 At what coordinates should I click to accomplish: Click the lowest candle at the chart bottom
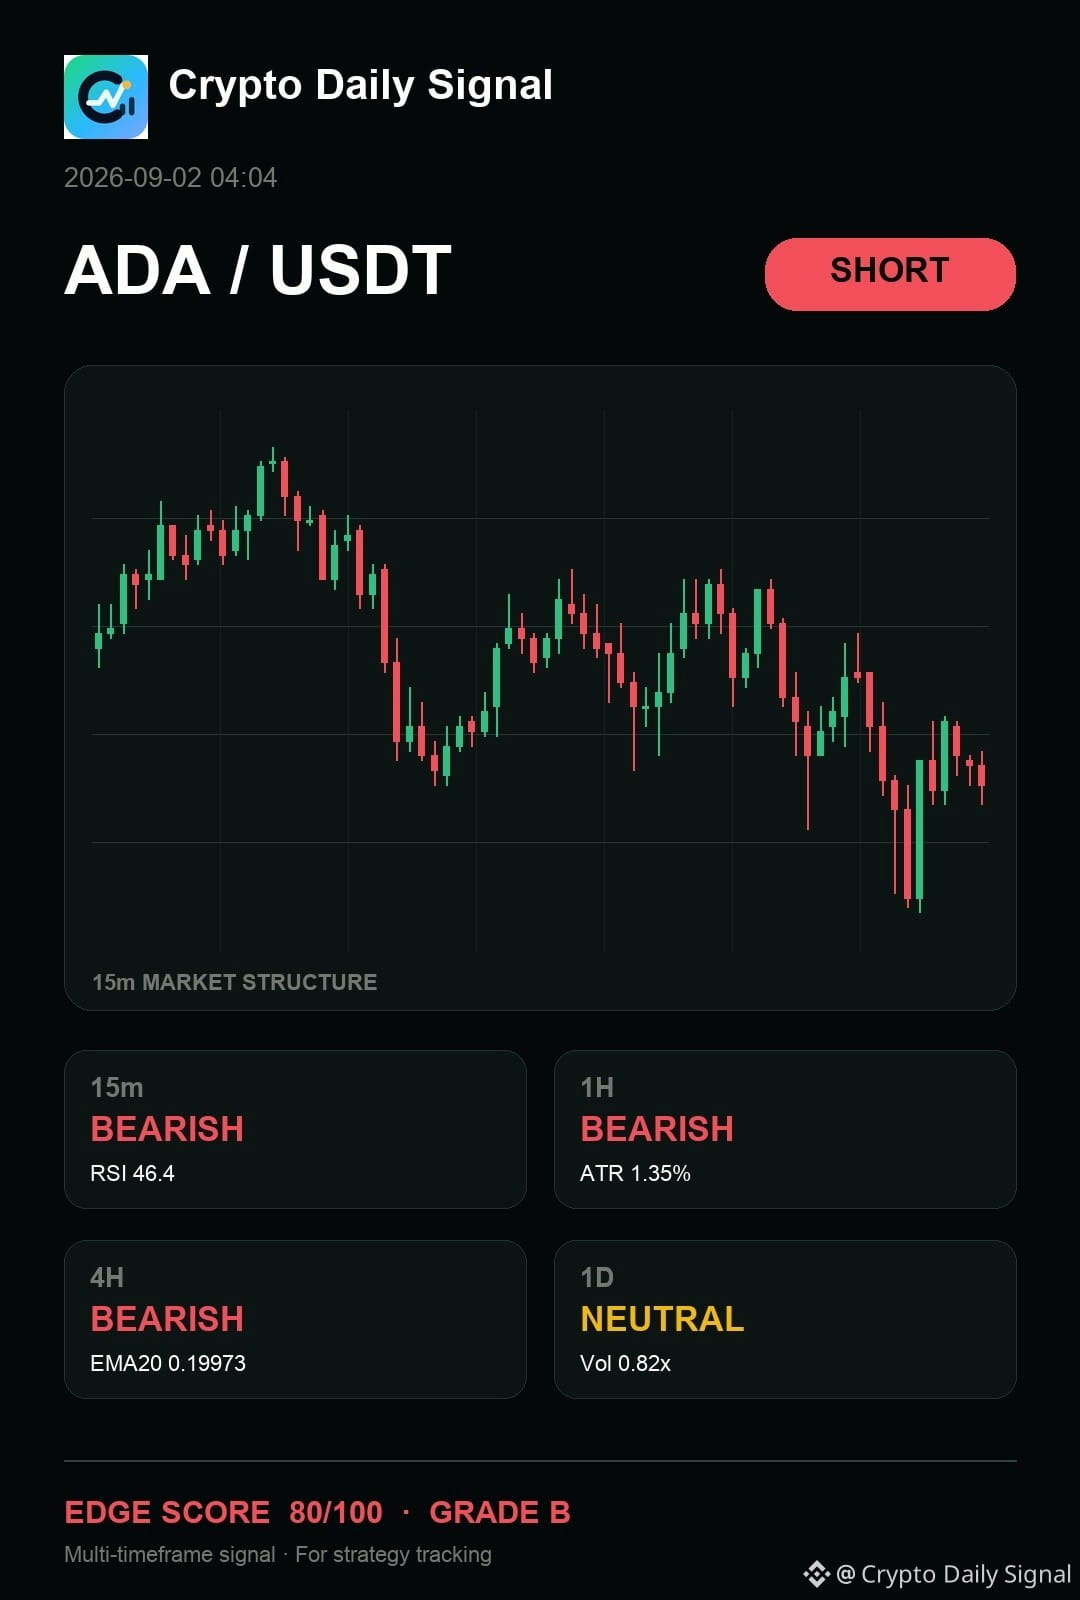pos(919,835)
